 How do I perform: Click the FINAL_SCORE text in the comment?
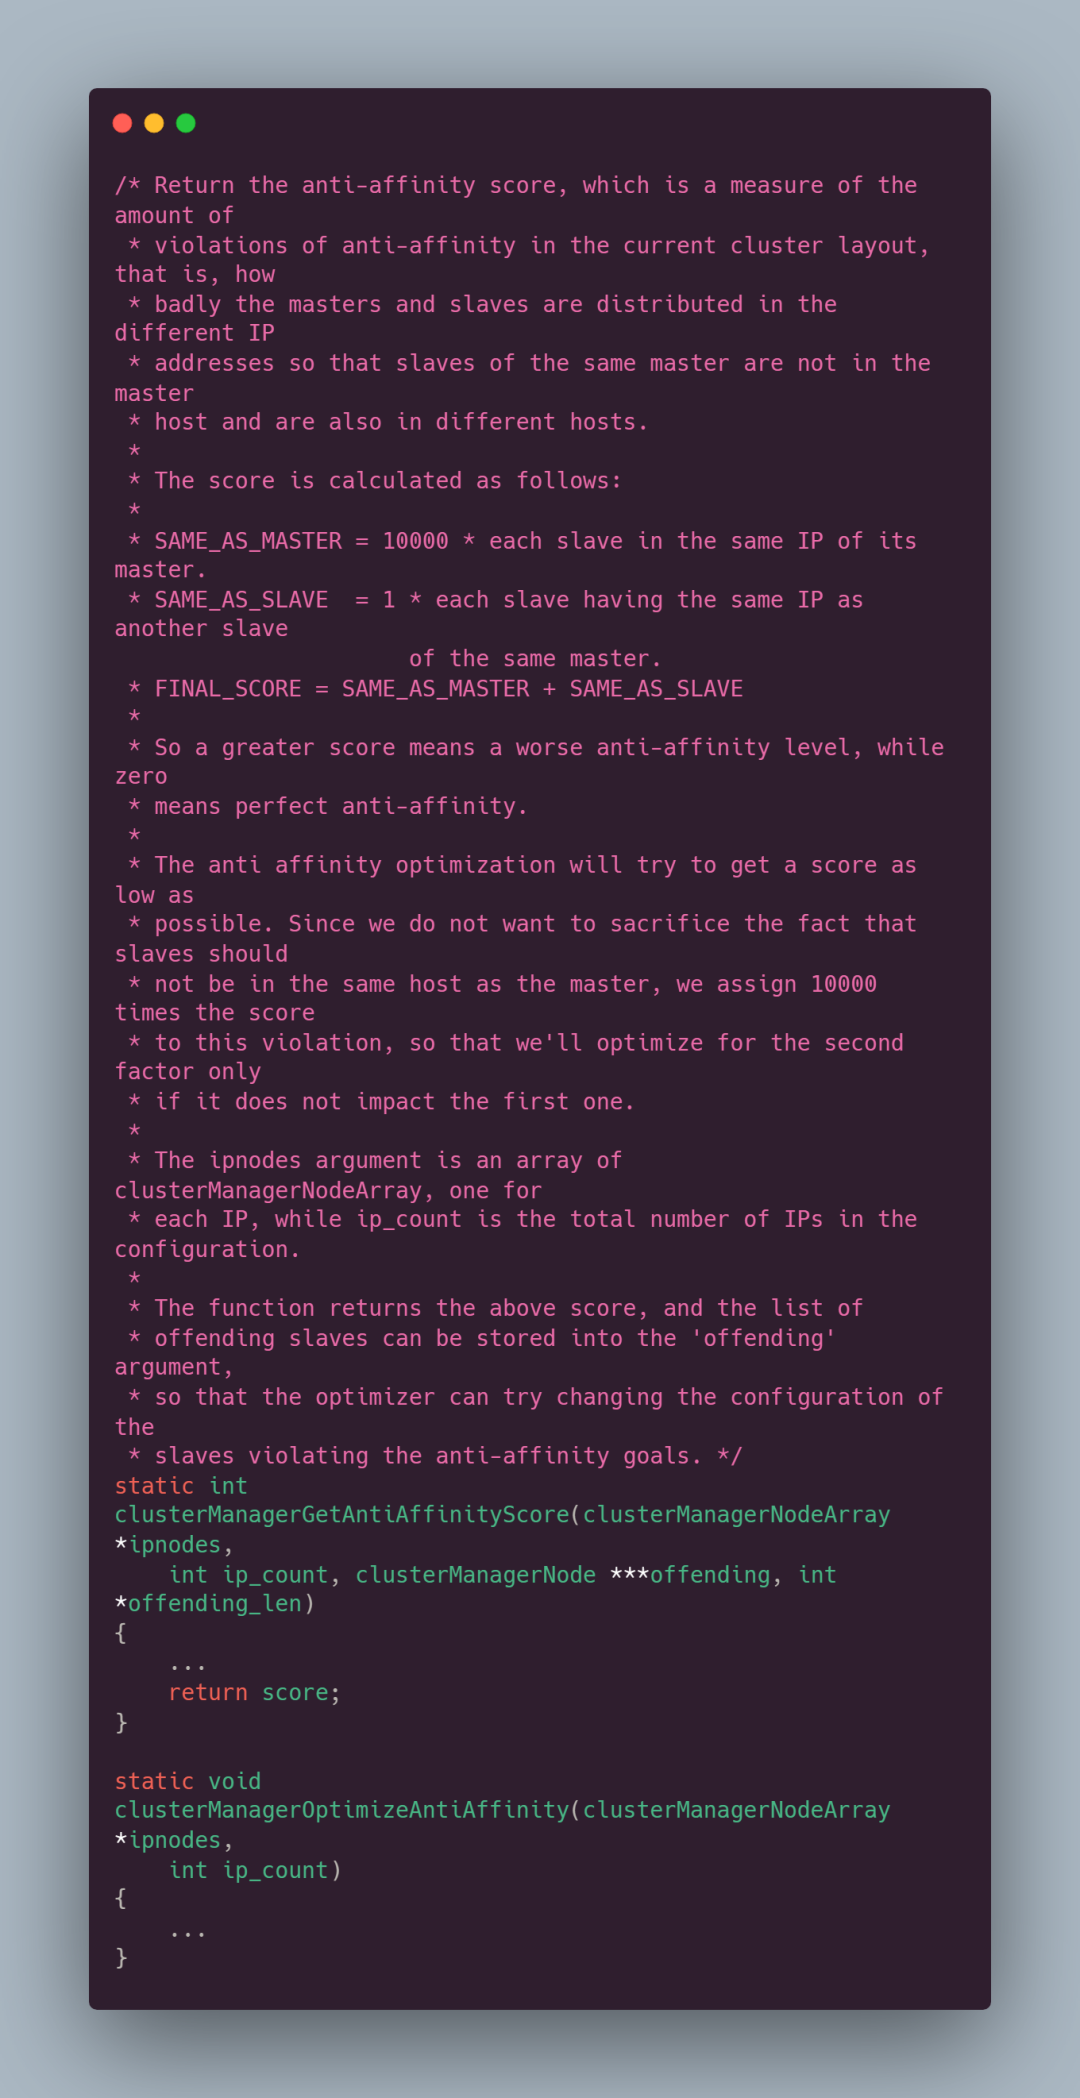tap(227, 689)
